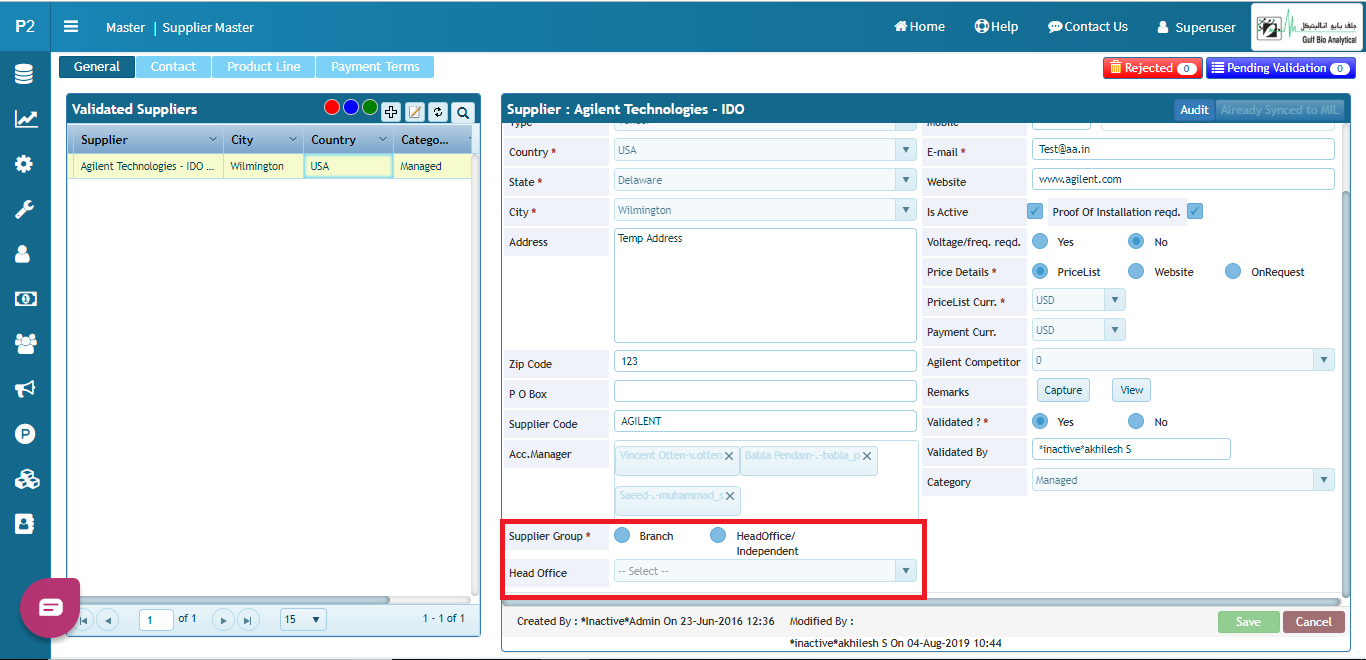Open the Category dropdown
Screen dimensions: 1366x660
coord(1324,480)
